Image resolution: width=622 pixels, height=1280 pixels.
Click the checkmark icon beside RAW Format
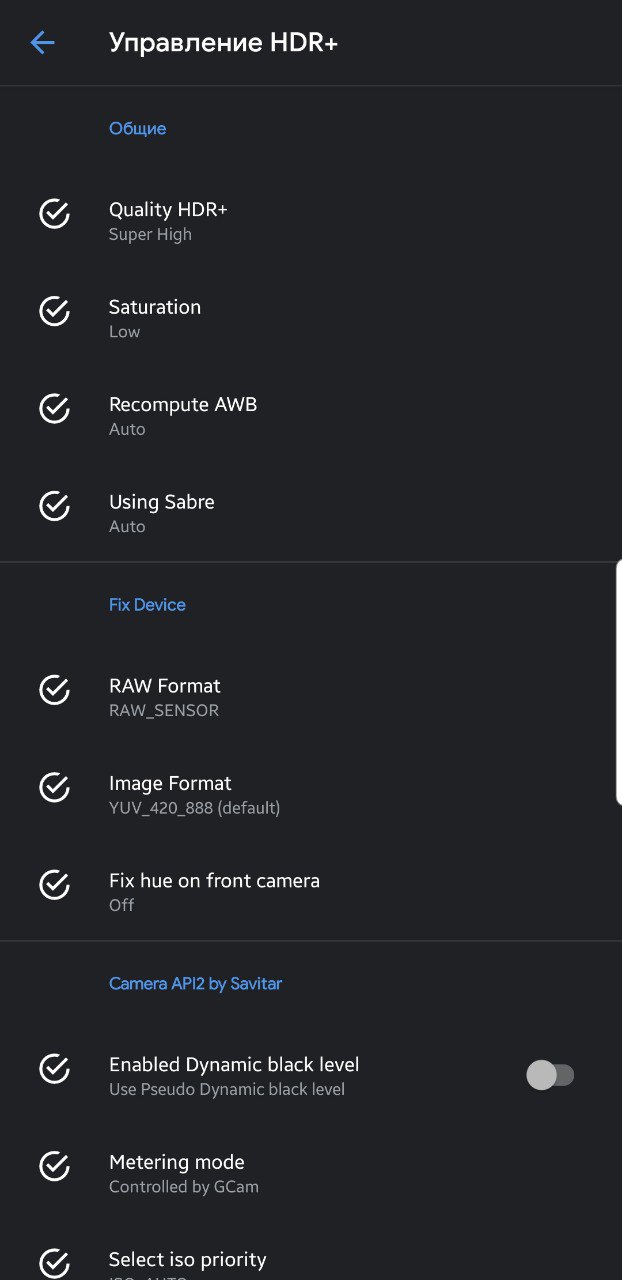click(54, 690)
